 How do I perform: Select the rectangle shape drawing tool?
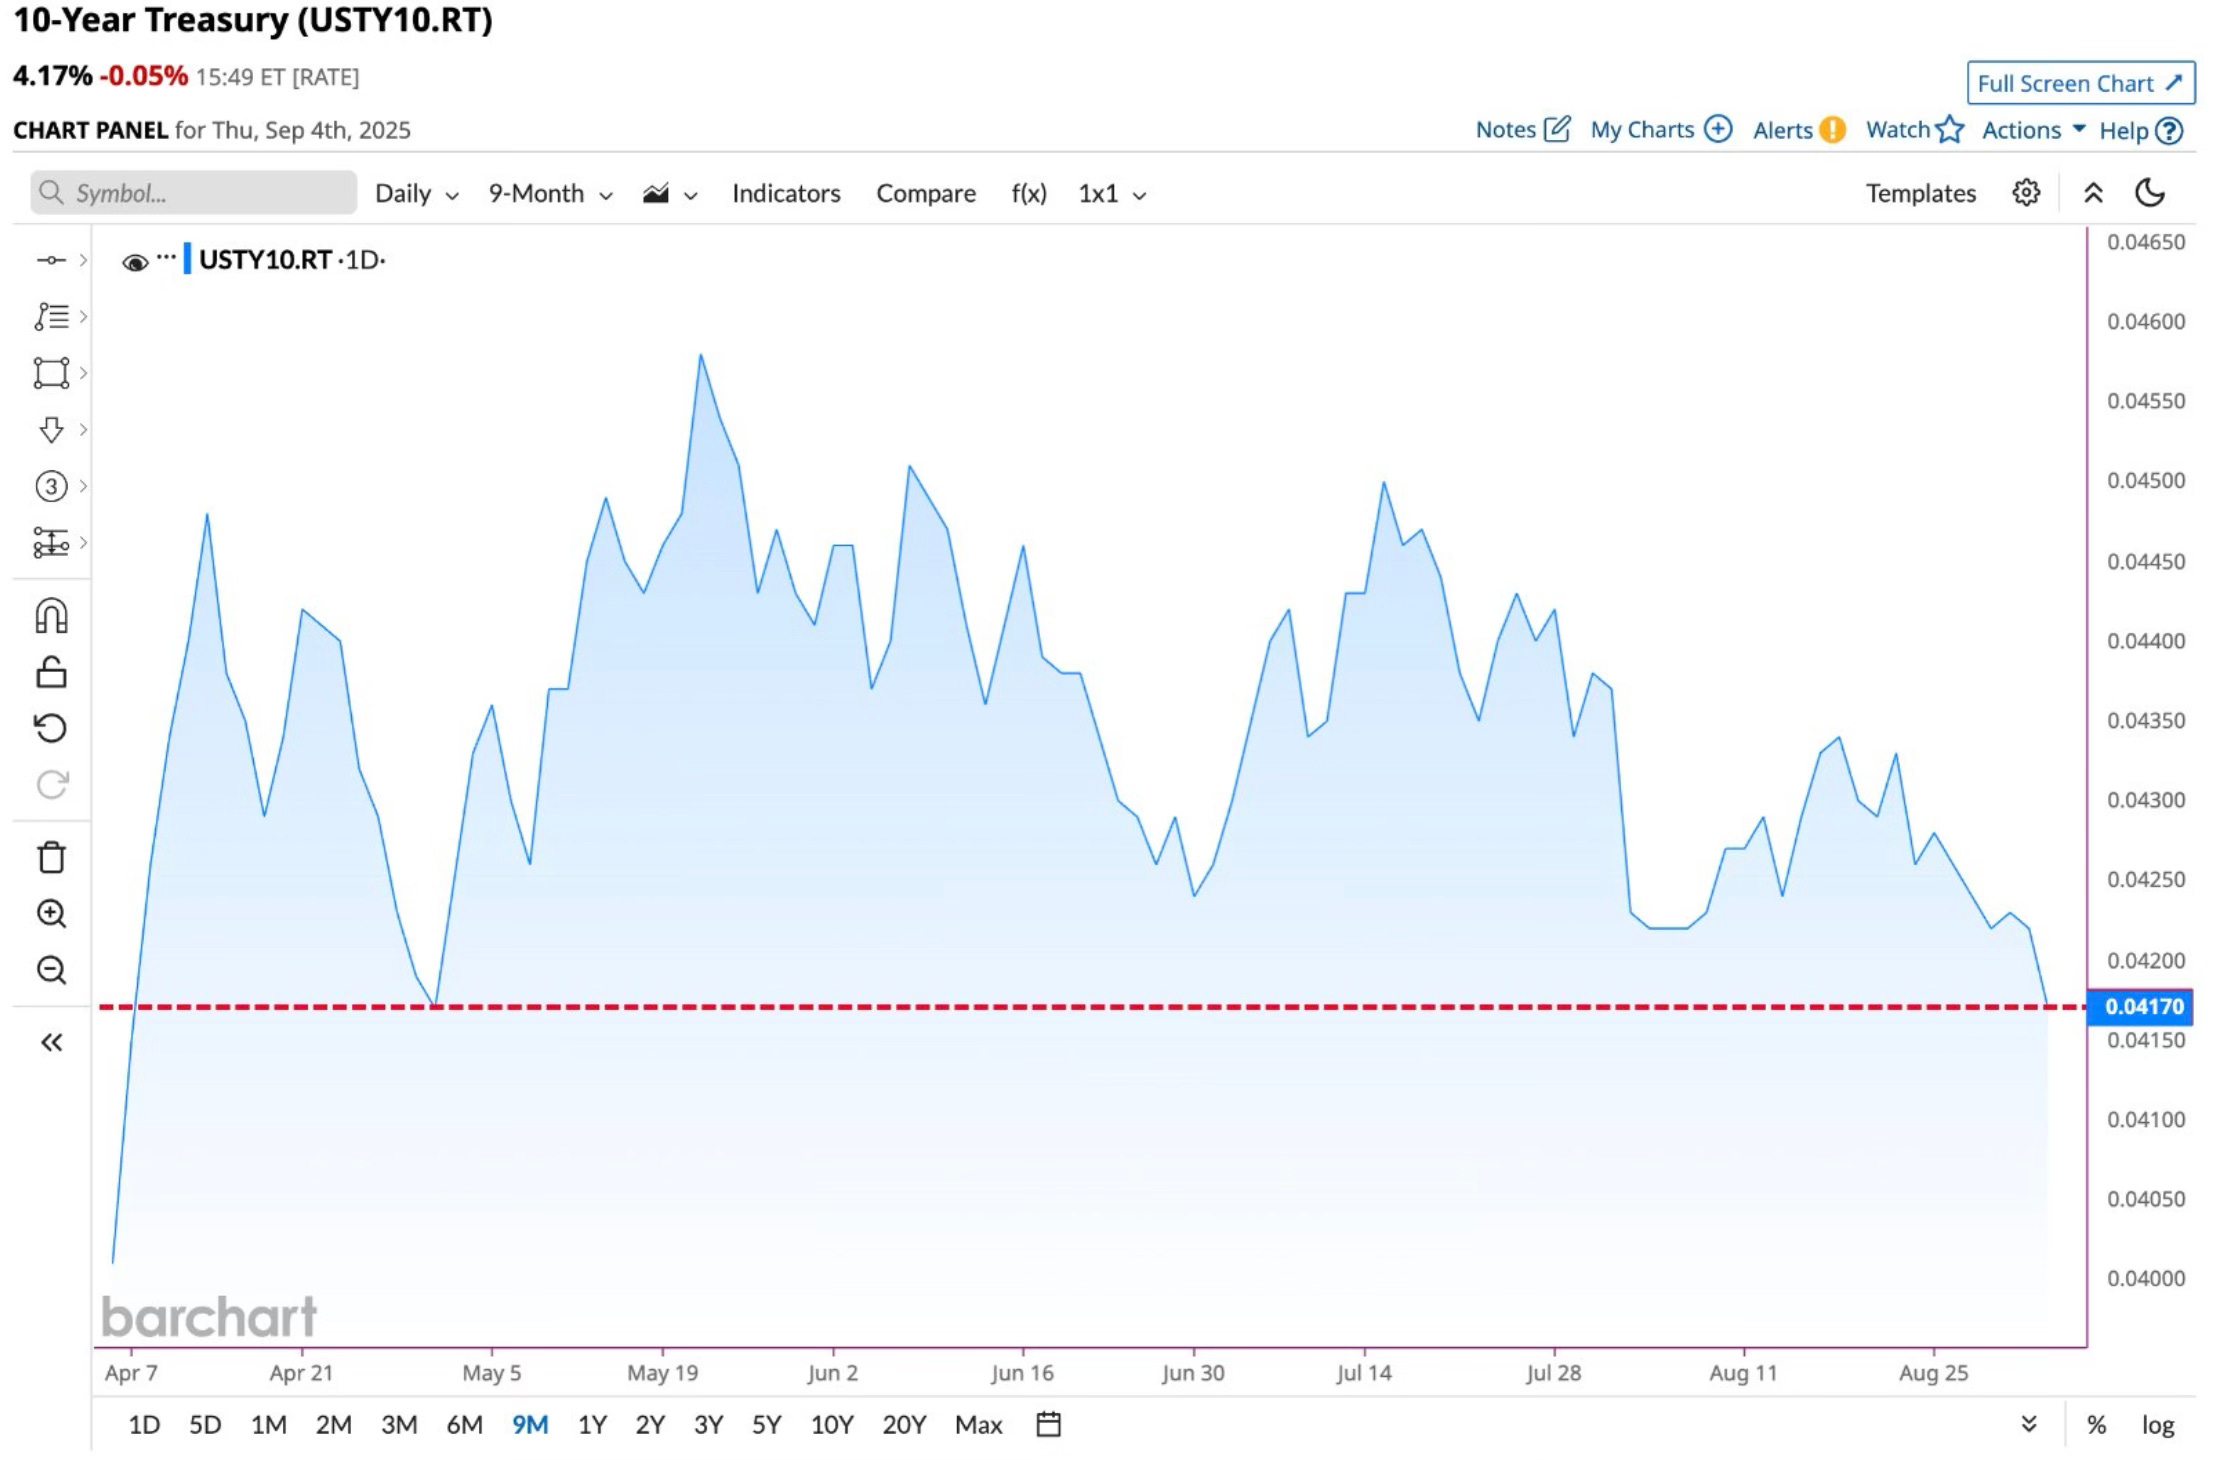point(51,373)
